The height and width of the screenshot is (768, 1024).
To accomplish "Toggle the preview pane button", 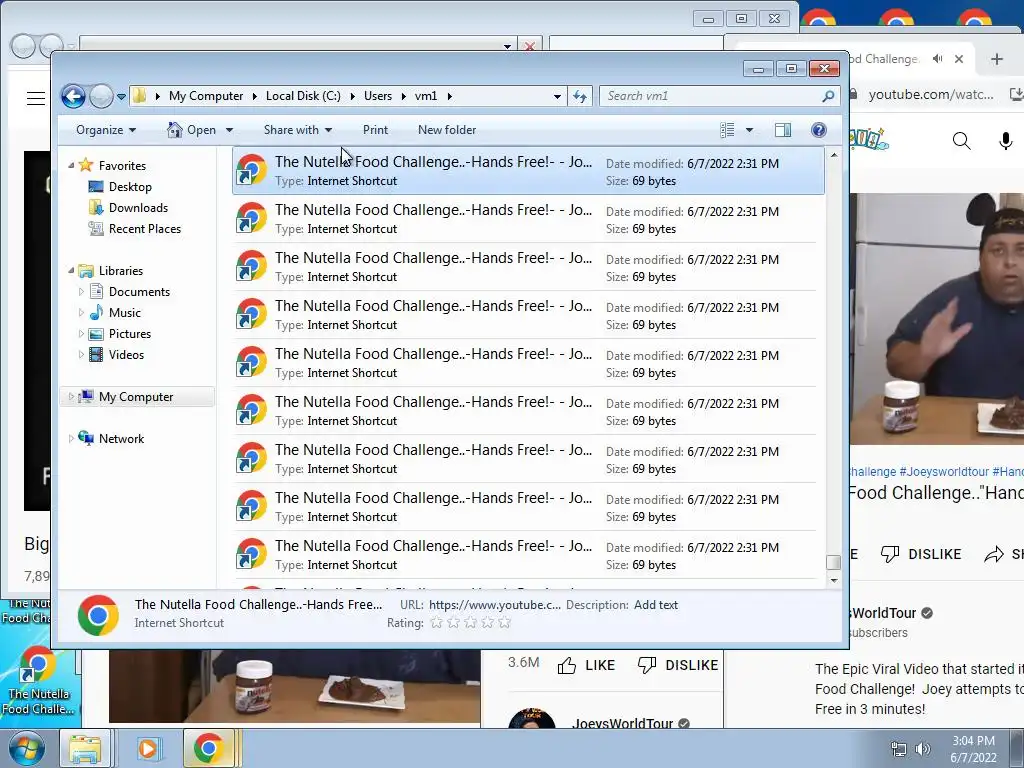I will 783,130.
